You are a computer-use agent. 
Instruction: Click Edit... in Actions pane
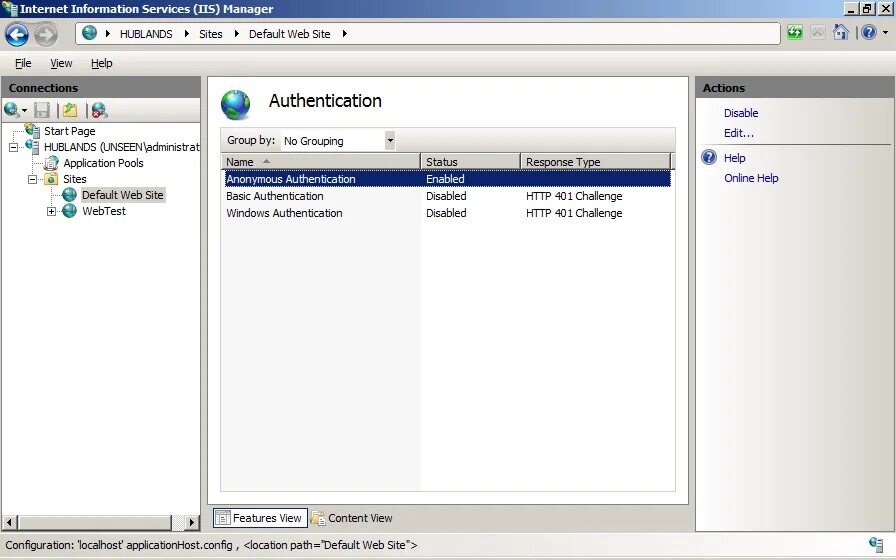click(739, 133)
